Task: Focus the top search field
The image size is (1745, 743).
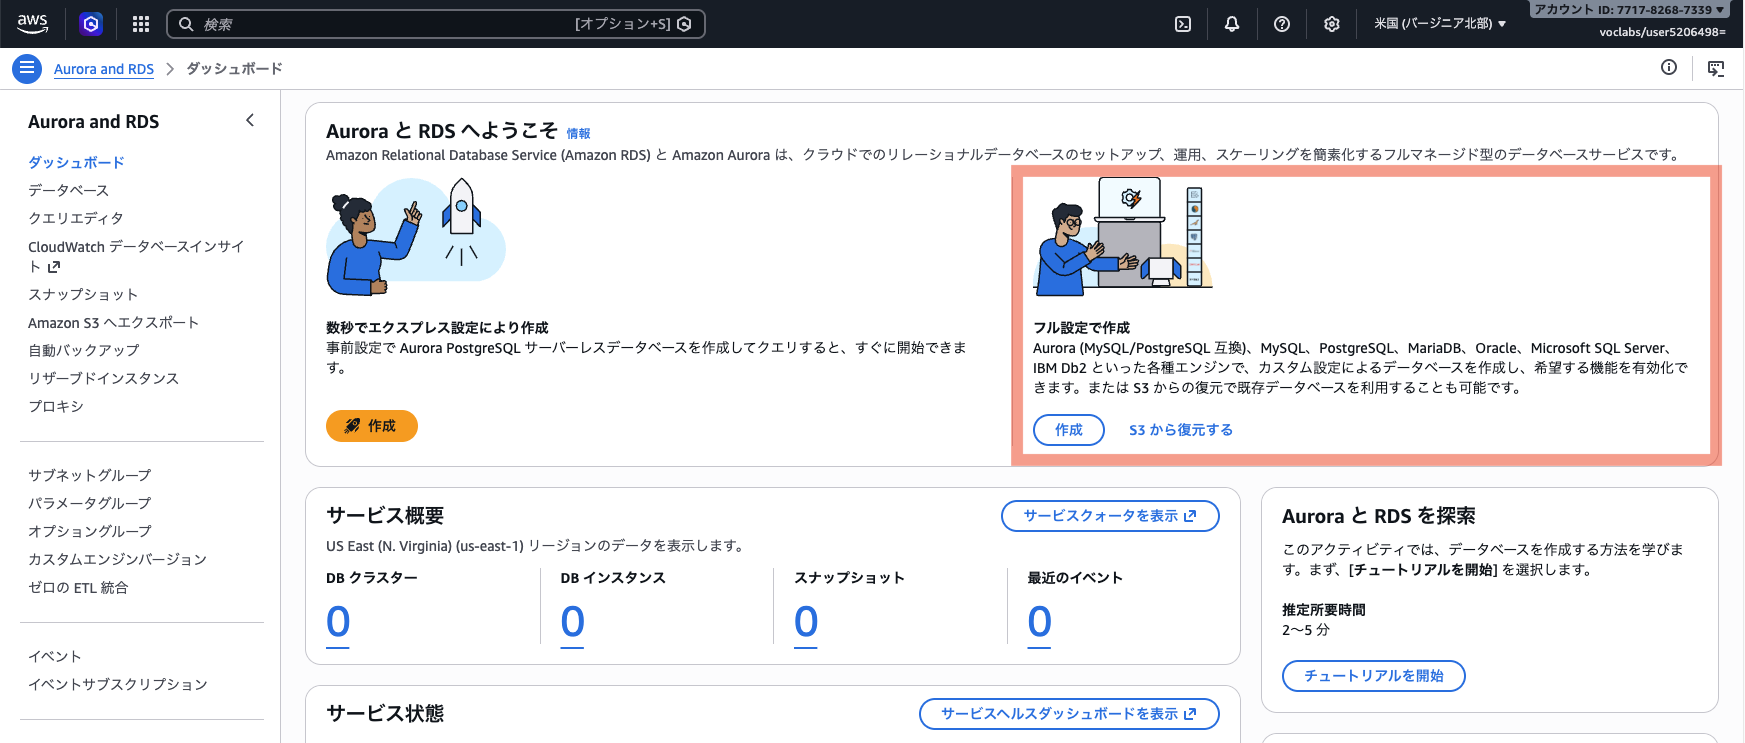Action: pos(436,24)
